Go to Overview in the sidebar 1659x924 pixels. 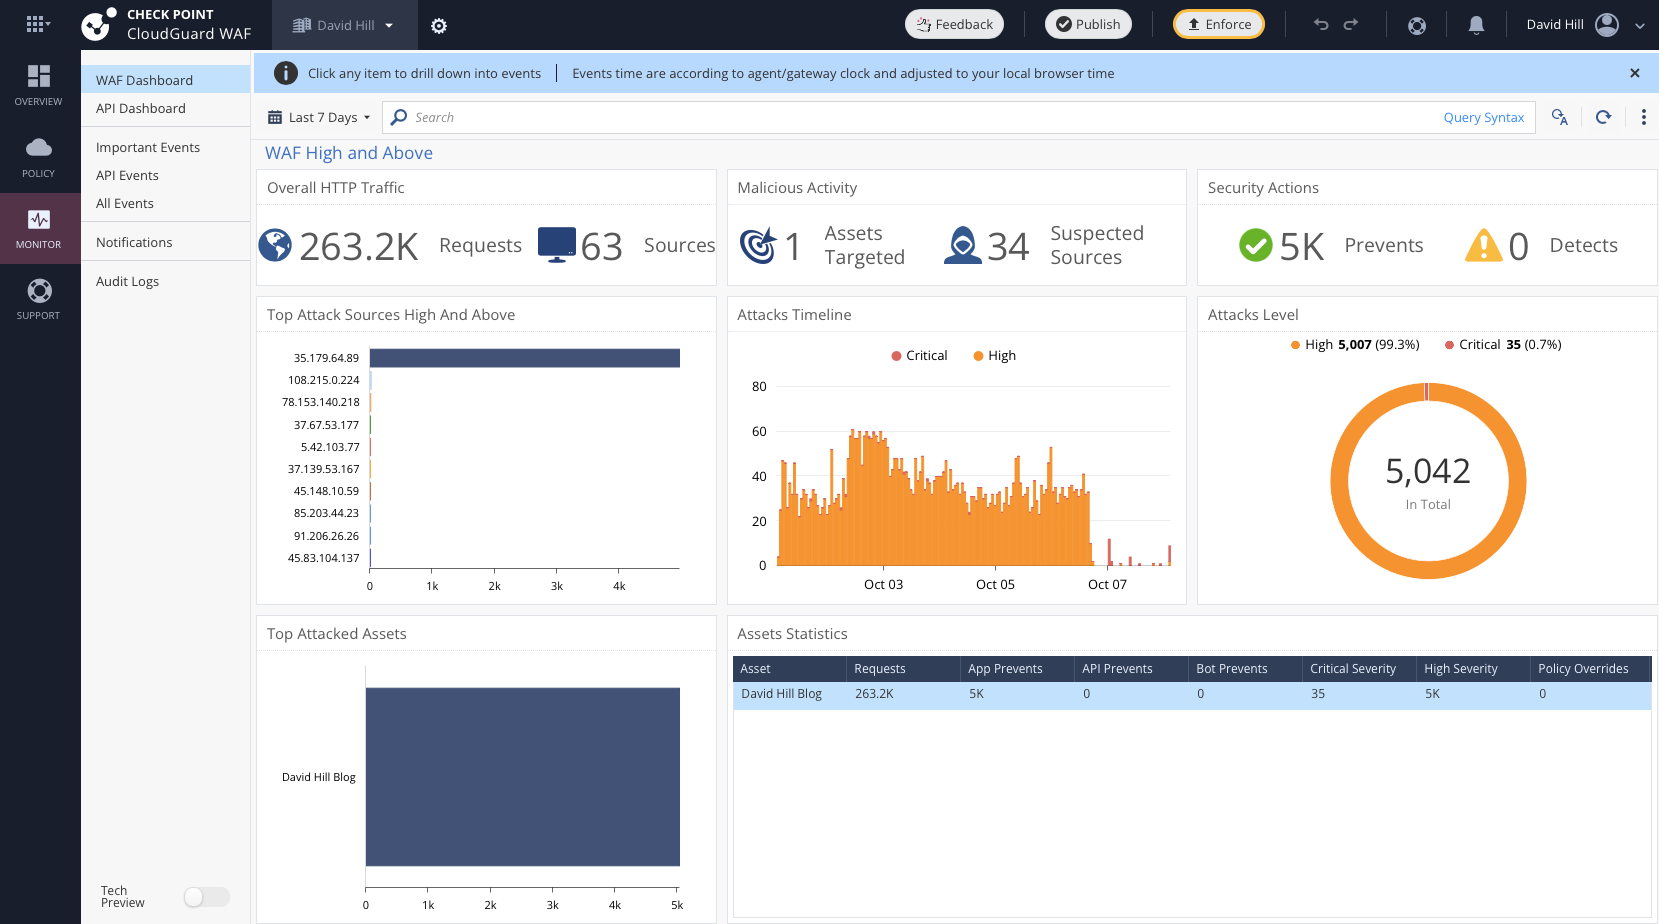[x=39, y=85]
